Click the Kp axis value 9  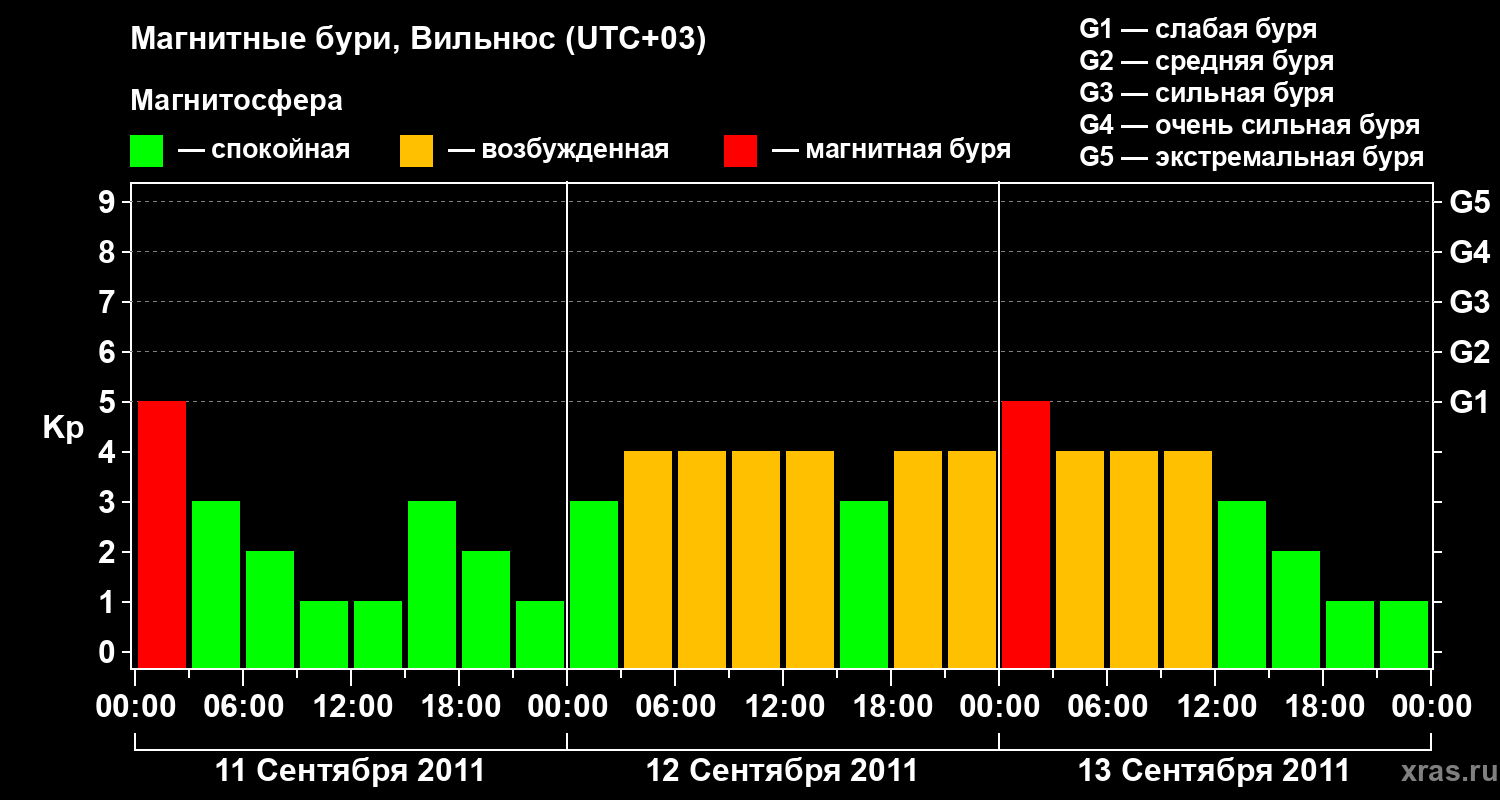[x=109, y=202]
